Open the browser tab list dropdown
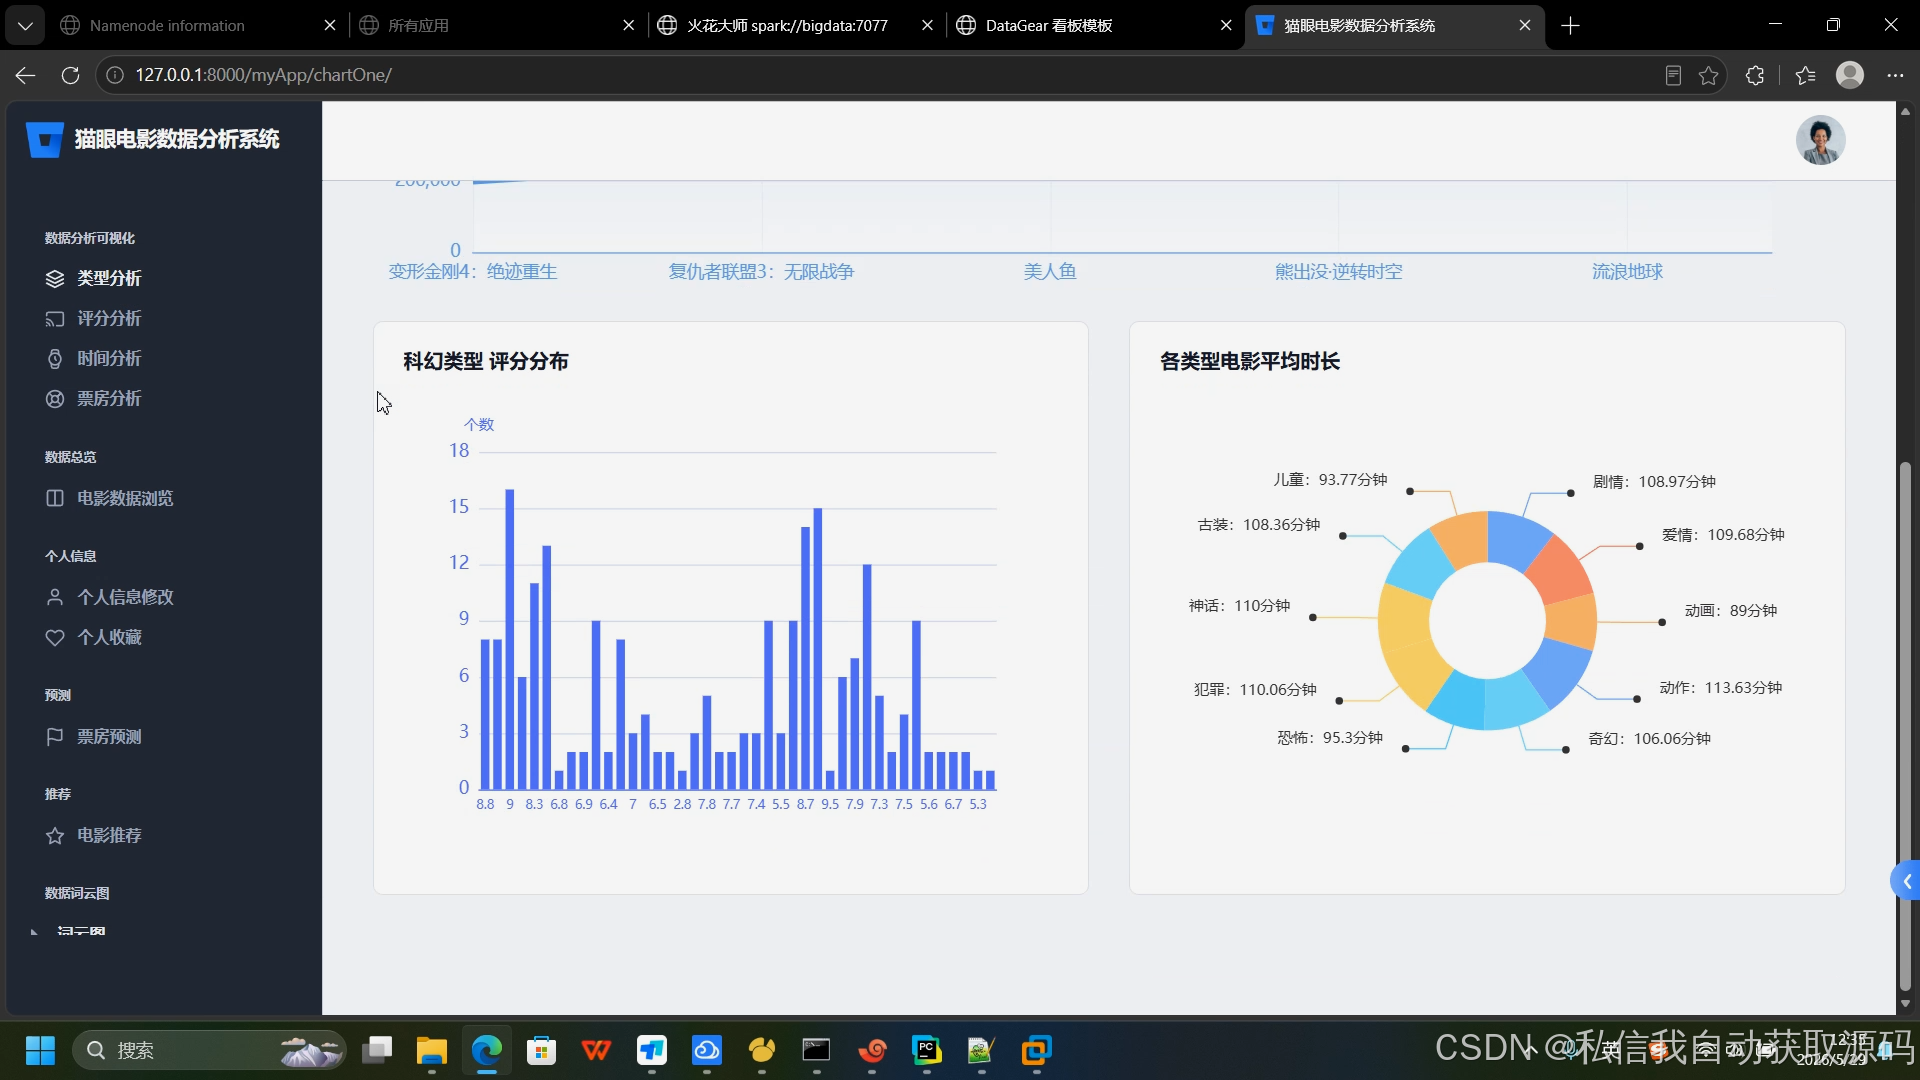The image size is (1920, 1080). (25, 25)
